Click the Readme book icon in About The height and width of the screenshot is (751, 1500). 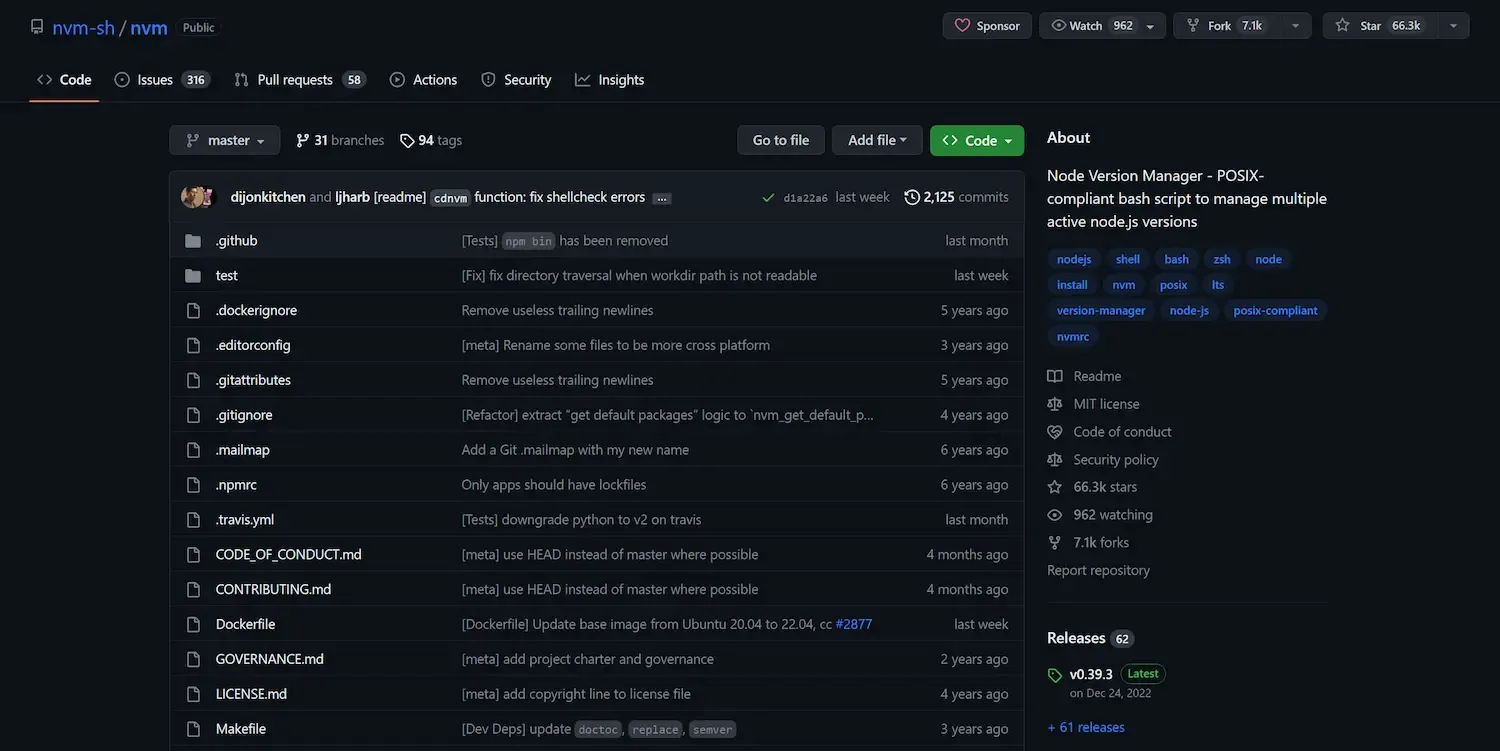1055,376
